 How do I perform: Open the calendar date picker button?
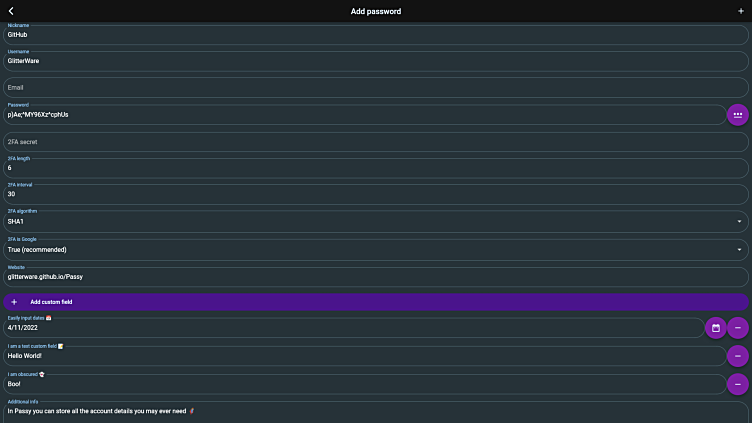[716, 327]
